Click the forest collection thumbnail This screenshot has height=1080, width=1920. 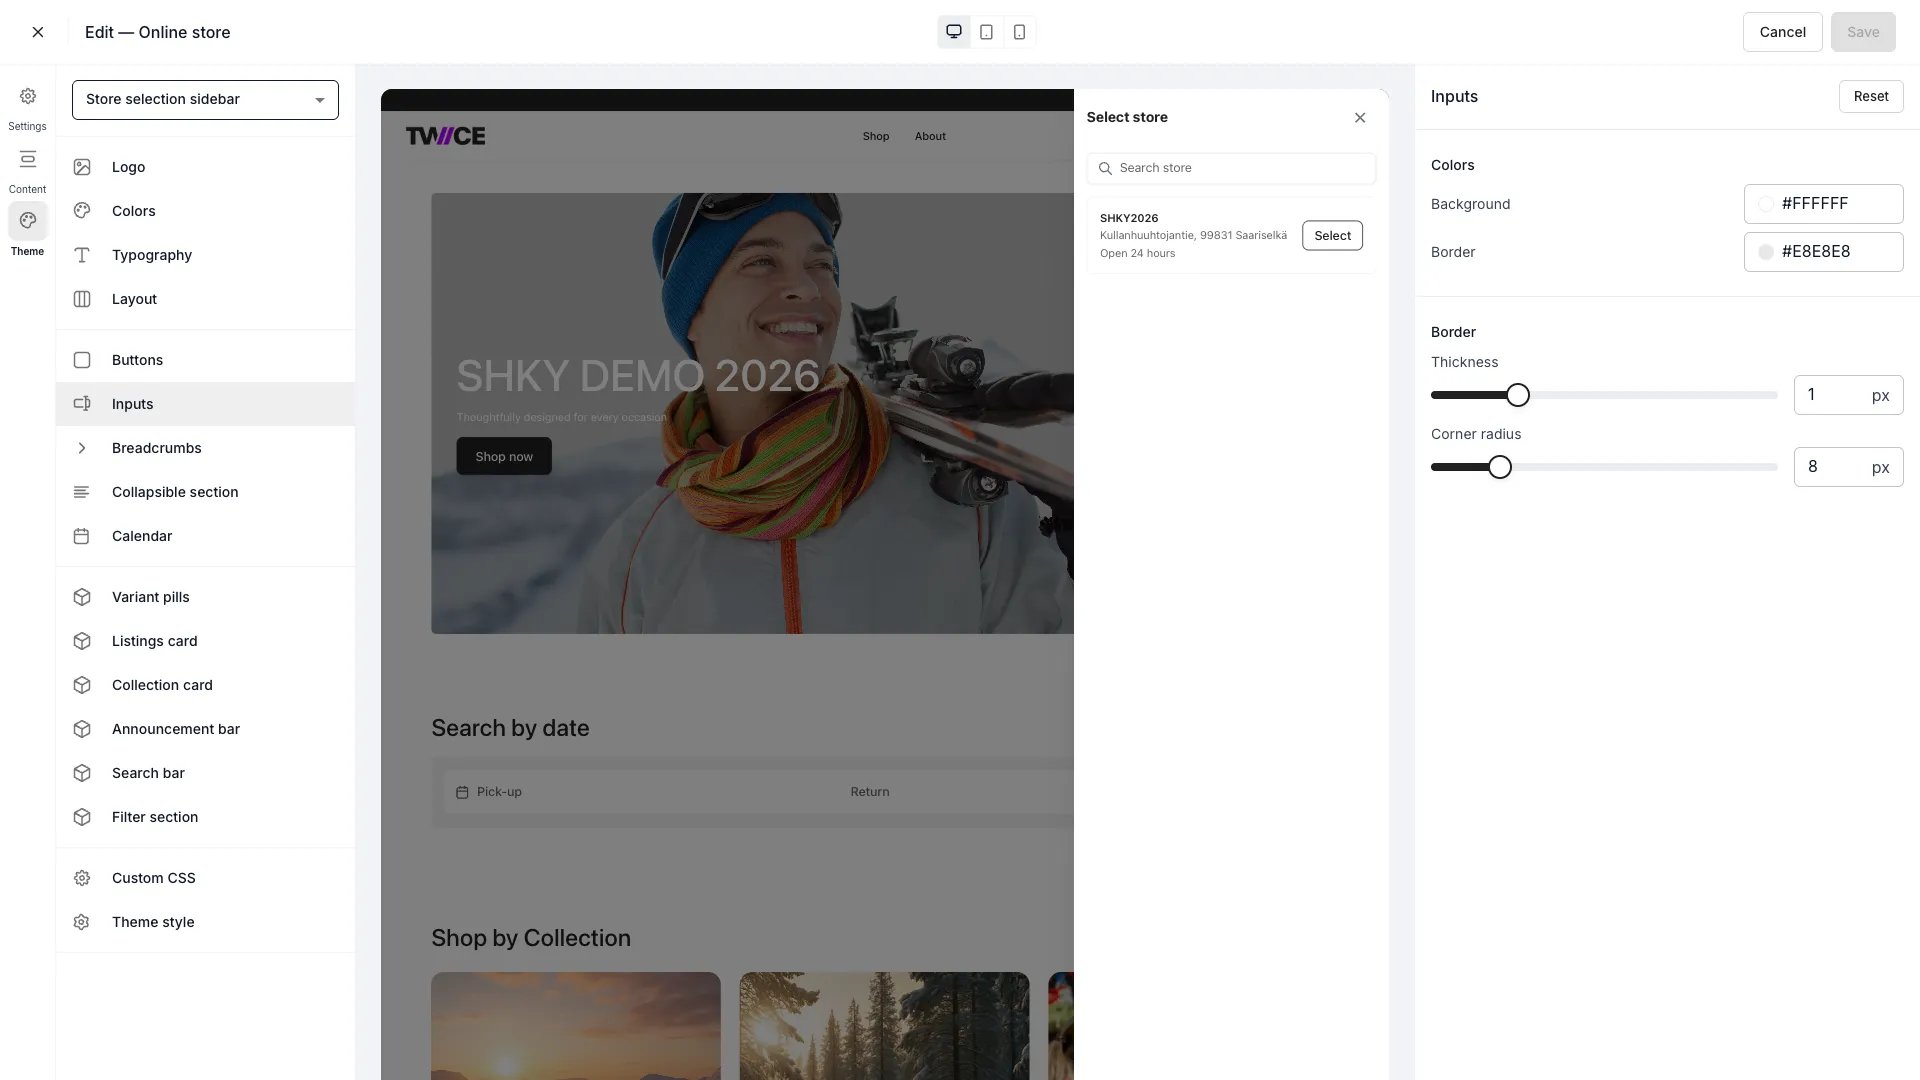[x=884, y=1026]
